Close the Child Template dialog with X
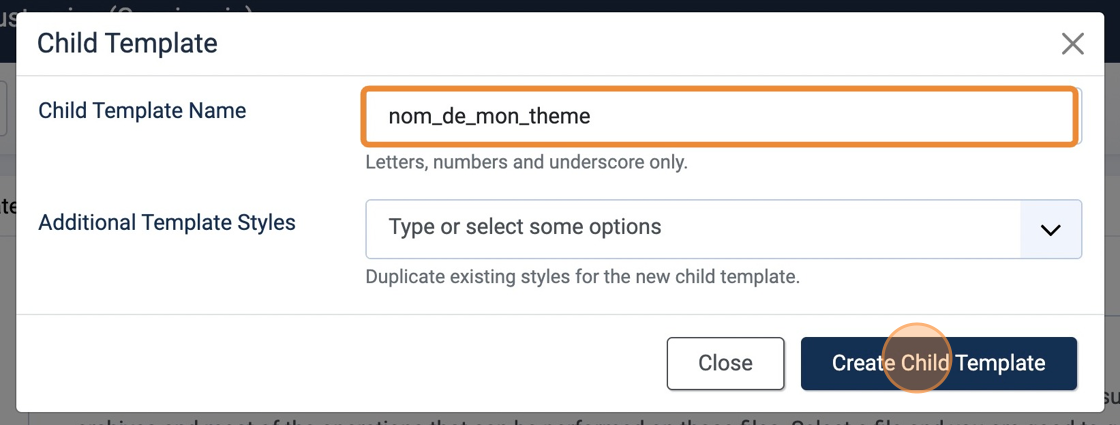This screenshot has height=425, width=1120. point(1072,44)
